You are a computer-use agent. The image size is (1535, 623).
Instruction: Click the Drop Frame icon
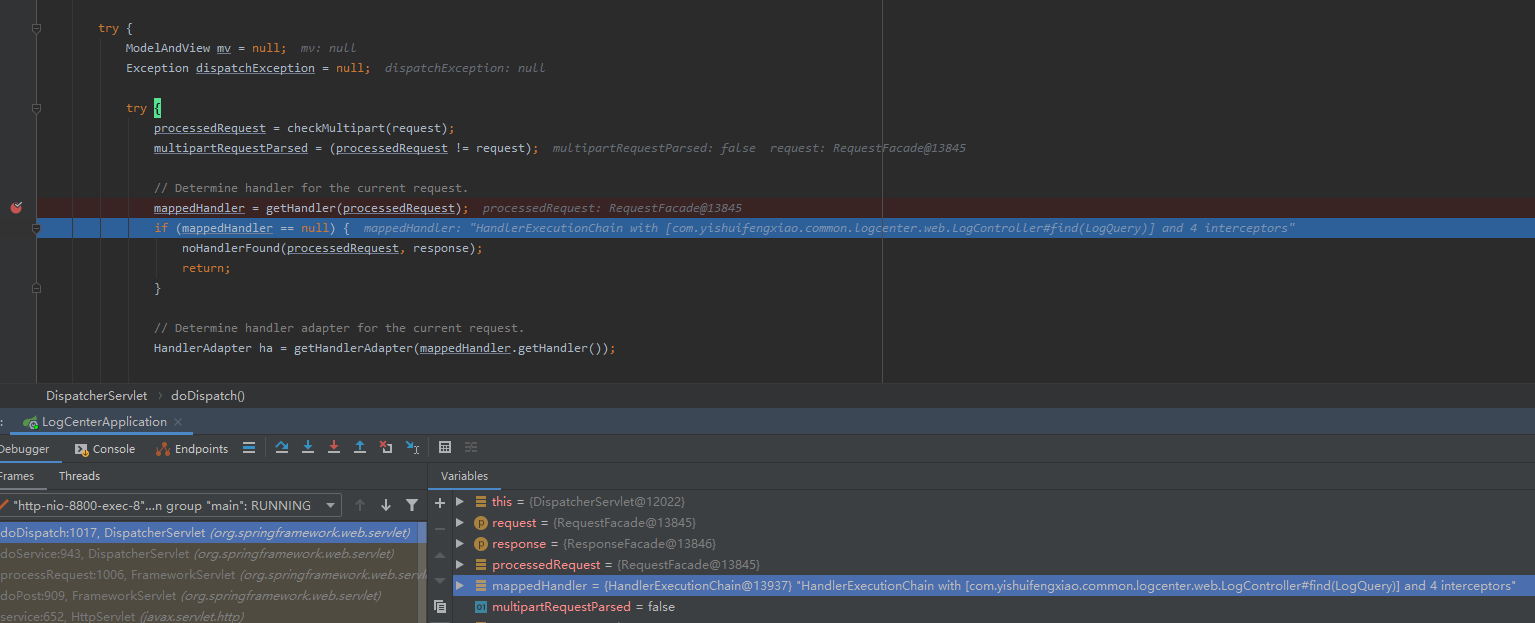(386, 447)
